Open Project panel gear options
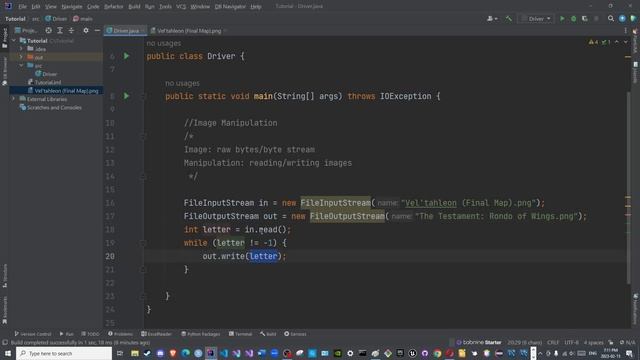 (86, 31)
